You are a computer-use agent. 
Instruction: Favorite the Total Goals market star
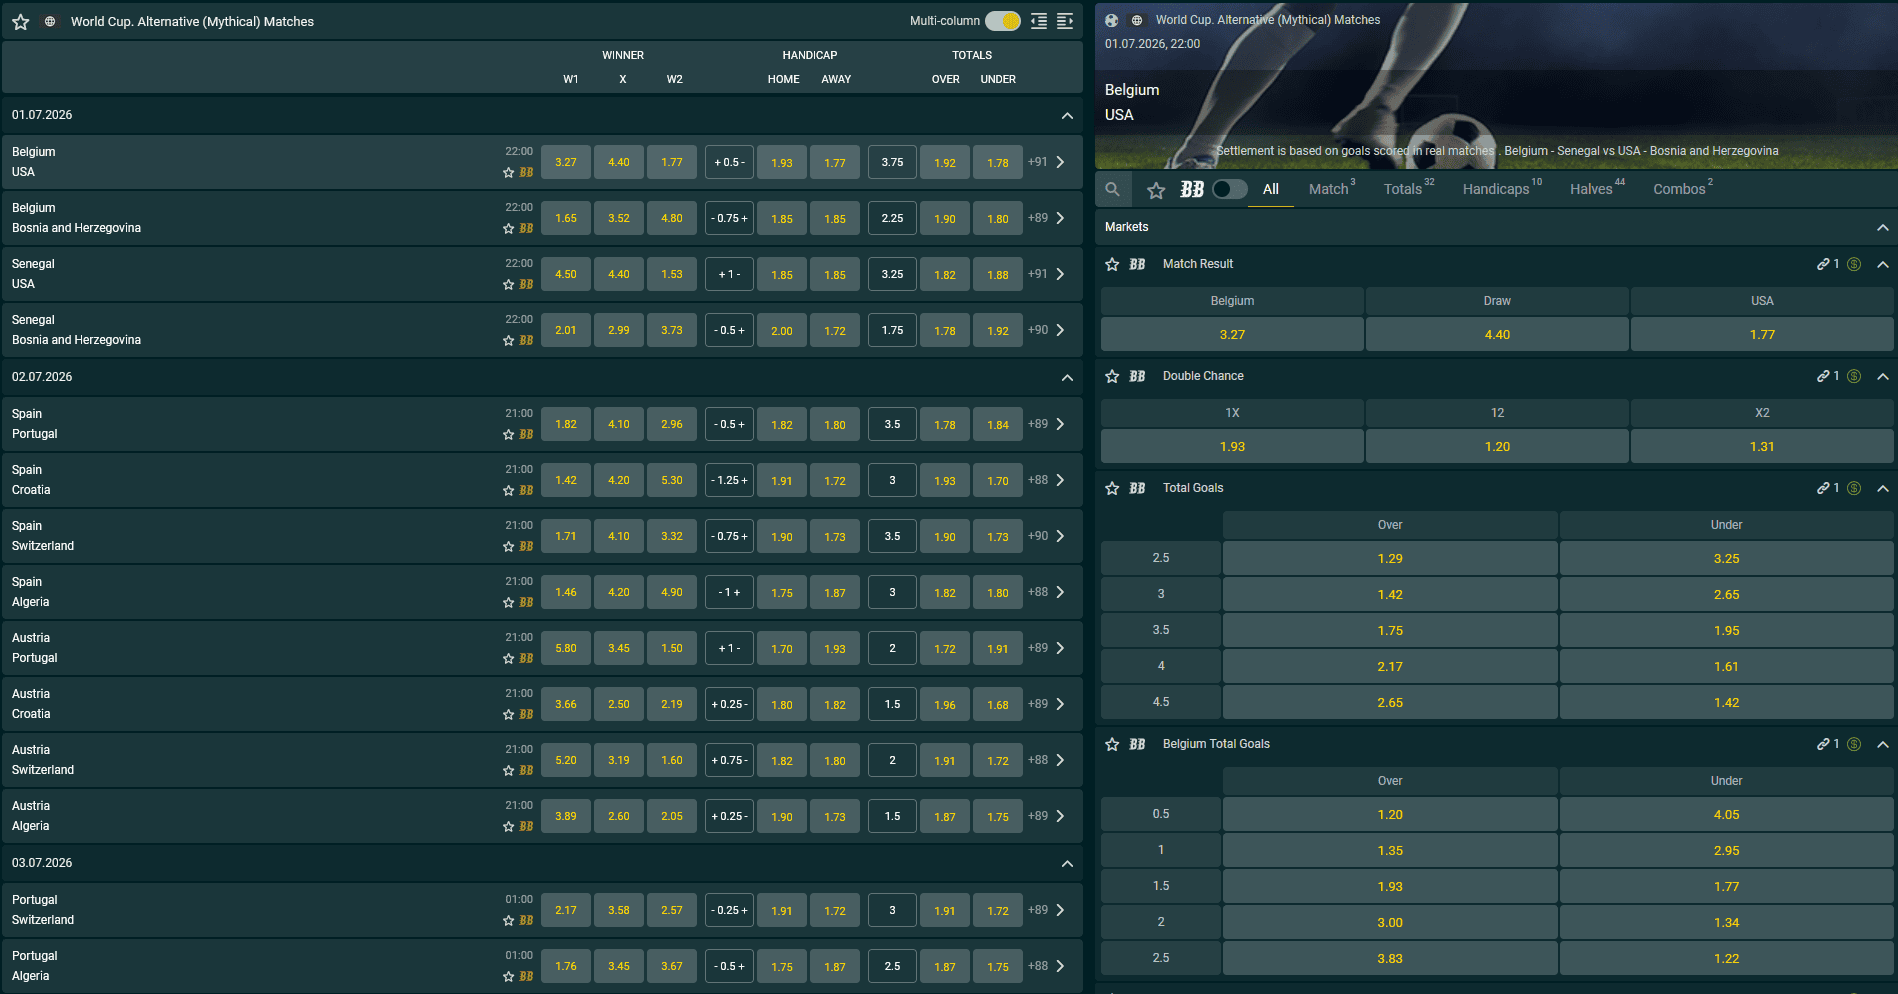pyautogui.click(x=1112, y=488)
